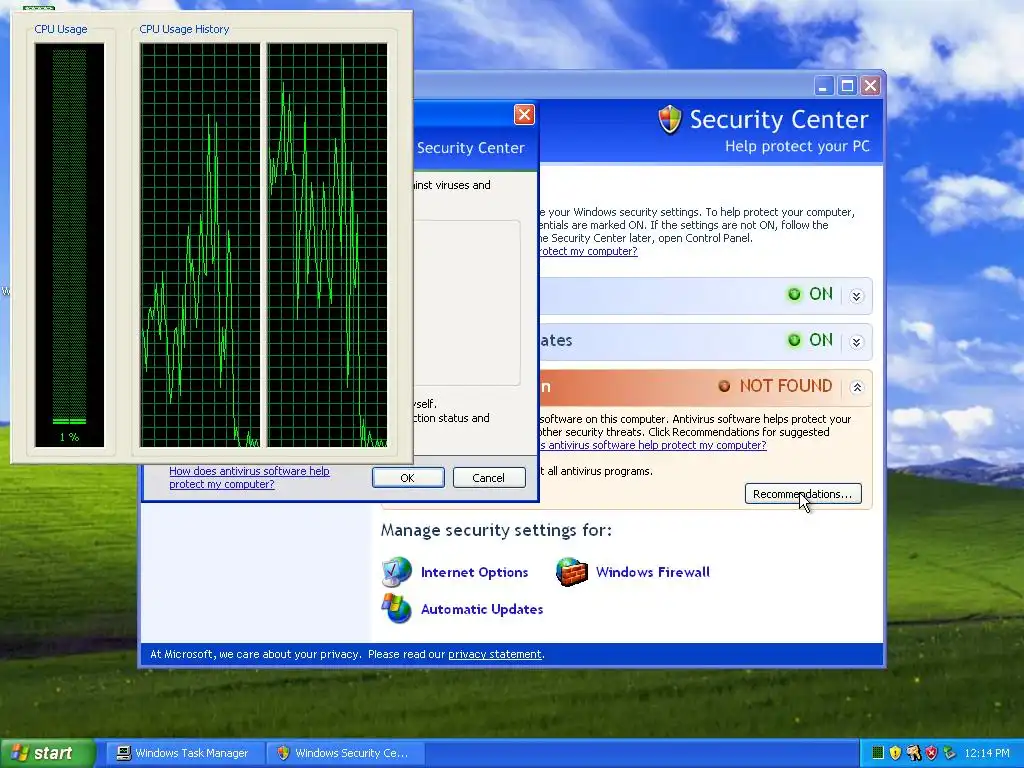Switch to Windows Security Center taskbar button
The height and width of the screenshot is (768, 1024).
(346, 753)
